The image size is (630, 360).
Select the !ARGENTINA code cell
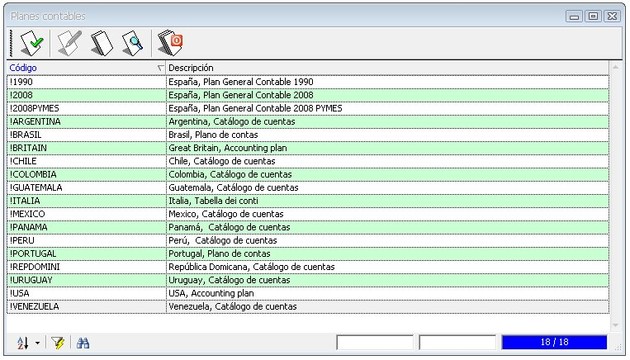click(86, 122)
